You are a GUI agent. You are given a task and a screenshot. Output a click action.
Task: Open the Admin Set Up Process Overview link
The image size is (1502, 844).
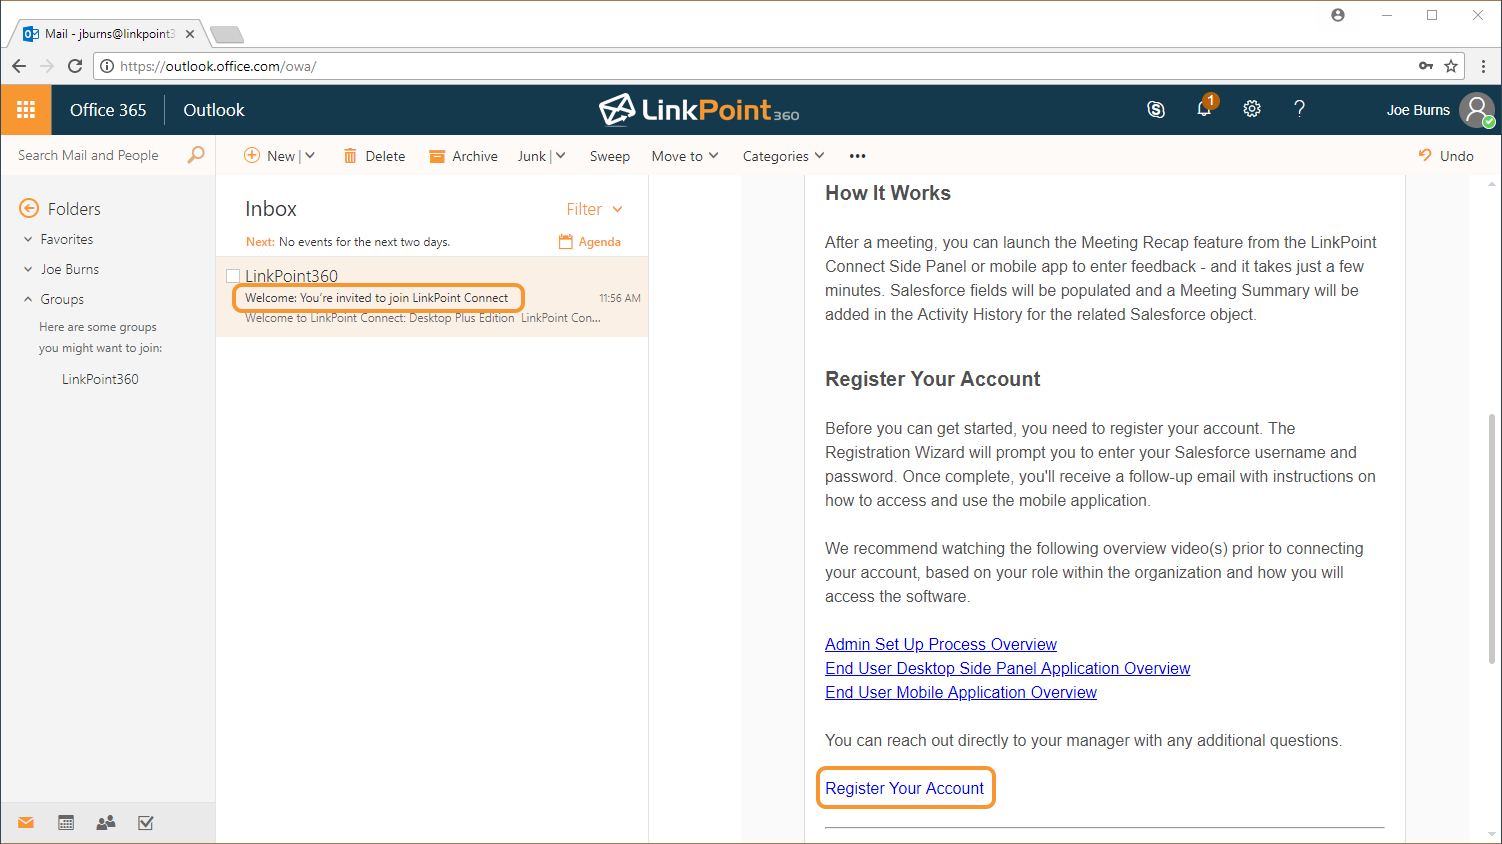pyautogui.click(x=940, y=644)
